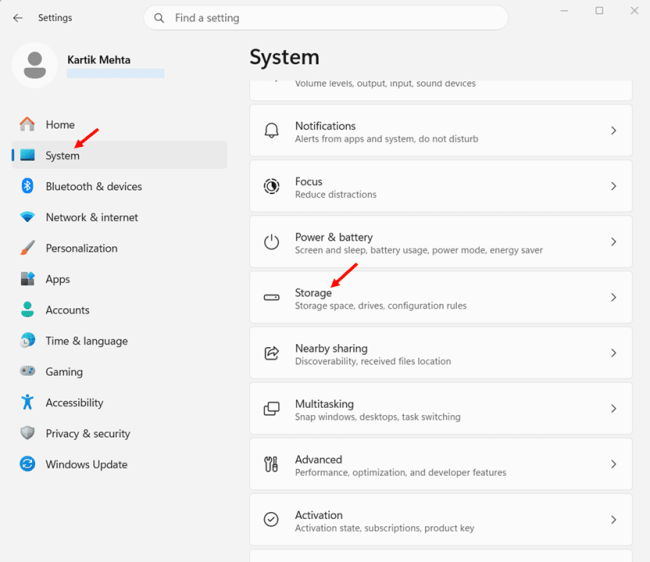
Task: Click the Windows Update refresh icon
Action: coord(27,464)
